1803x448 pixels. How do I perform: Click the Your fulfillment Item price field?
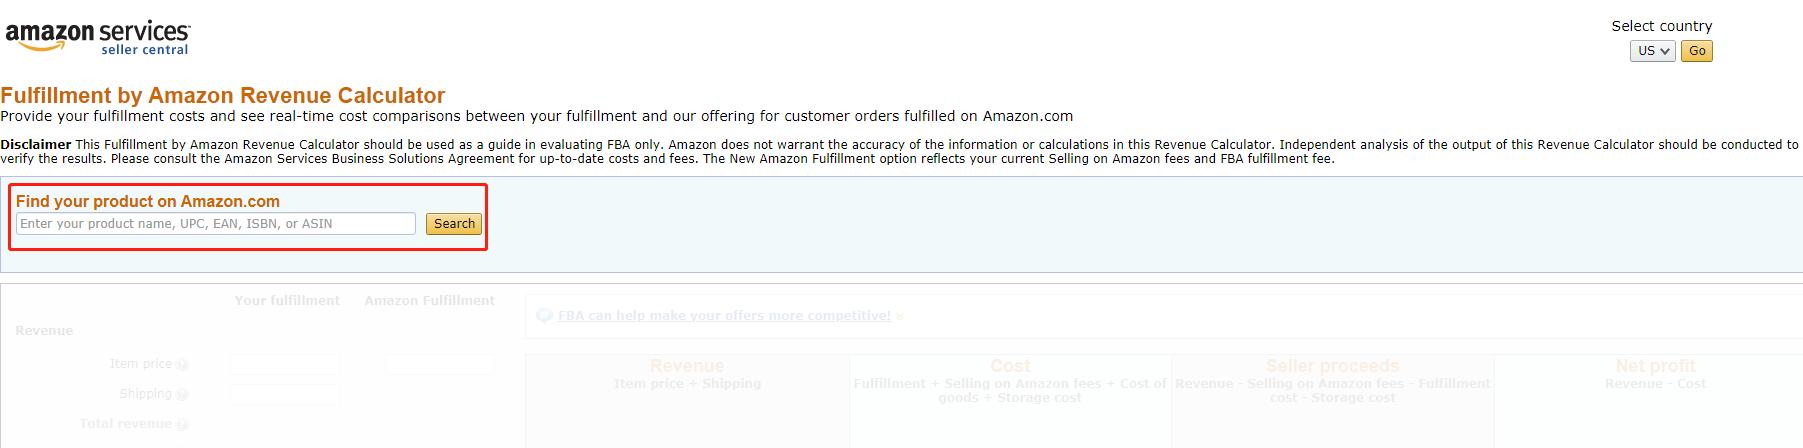point(285,365)
